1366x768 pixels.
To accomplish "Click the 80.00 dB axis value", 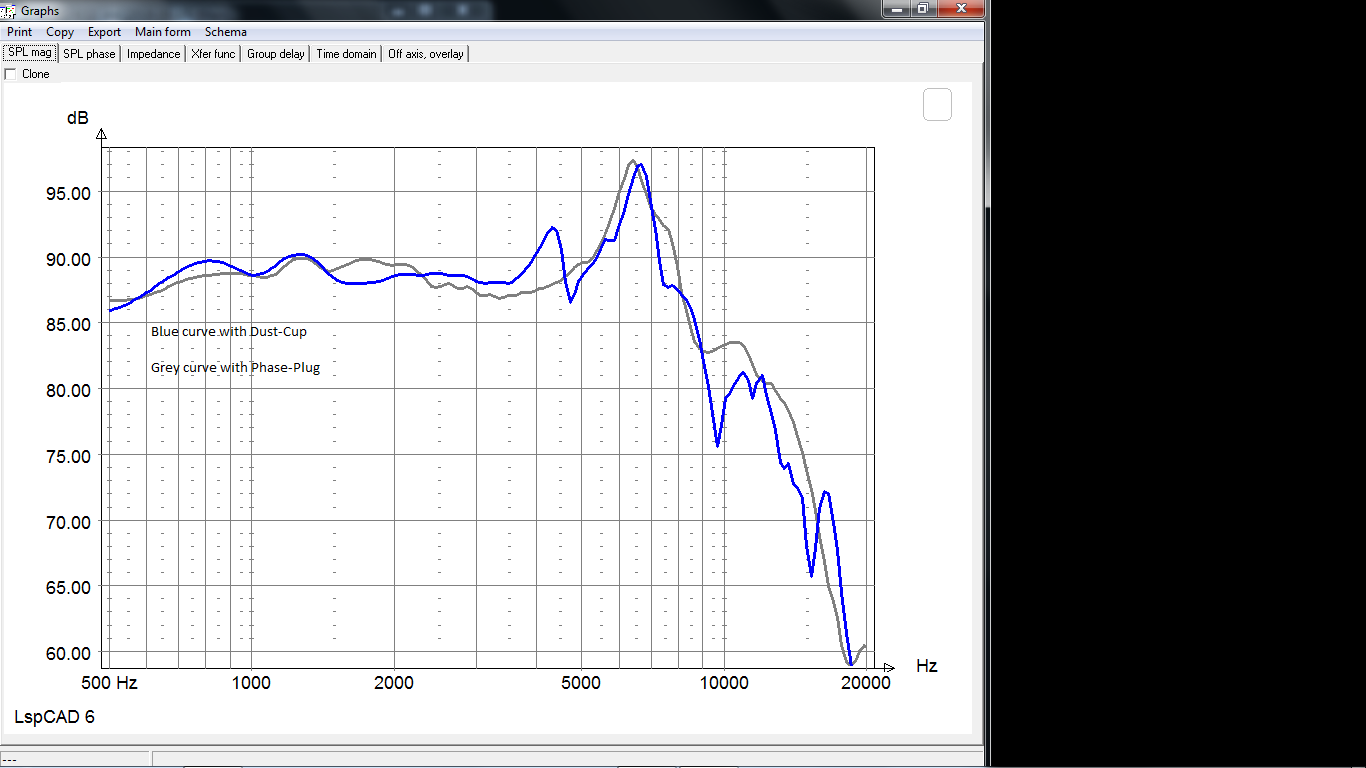I will click(68, 390).
